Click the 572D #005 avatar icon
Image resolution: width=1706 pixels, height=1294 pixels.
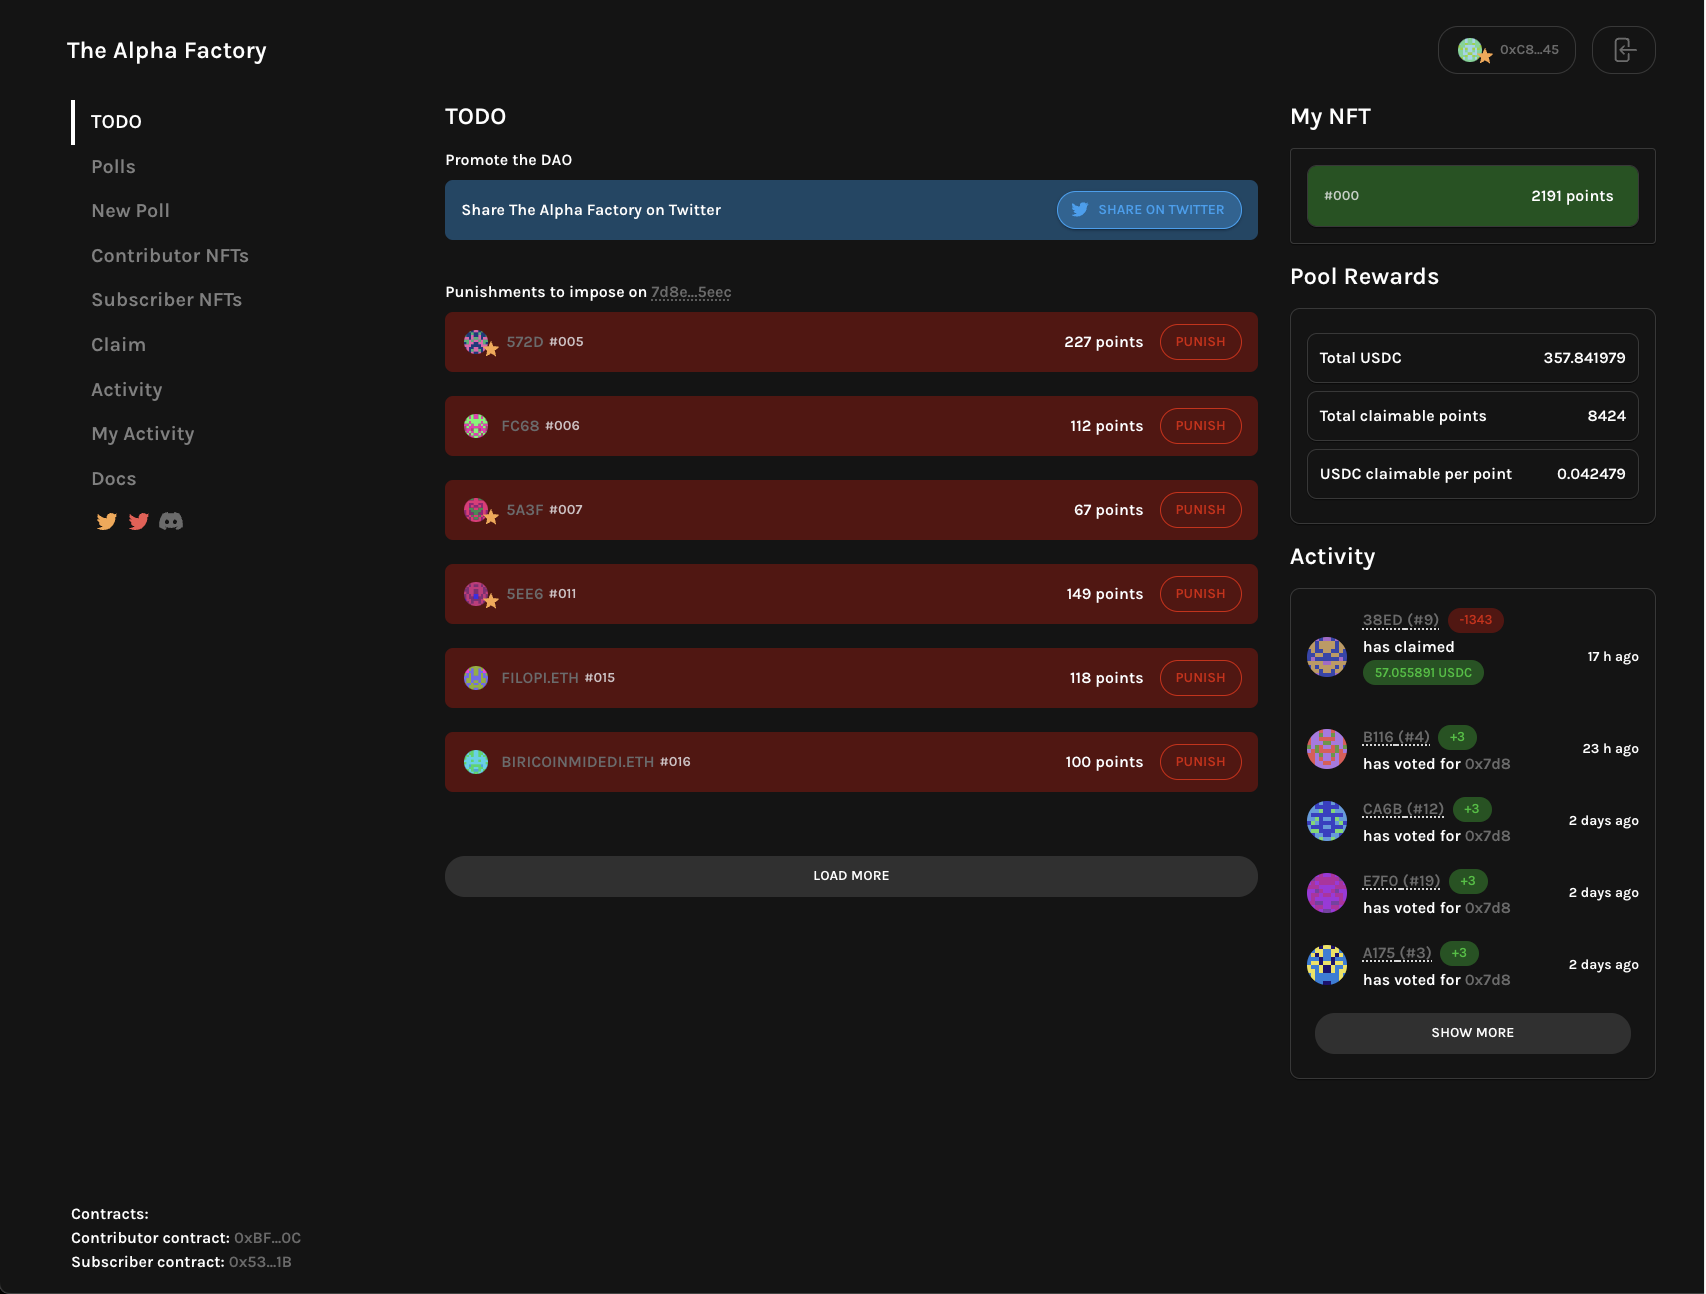click(x=476, y=342)
